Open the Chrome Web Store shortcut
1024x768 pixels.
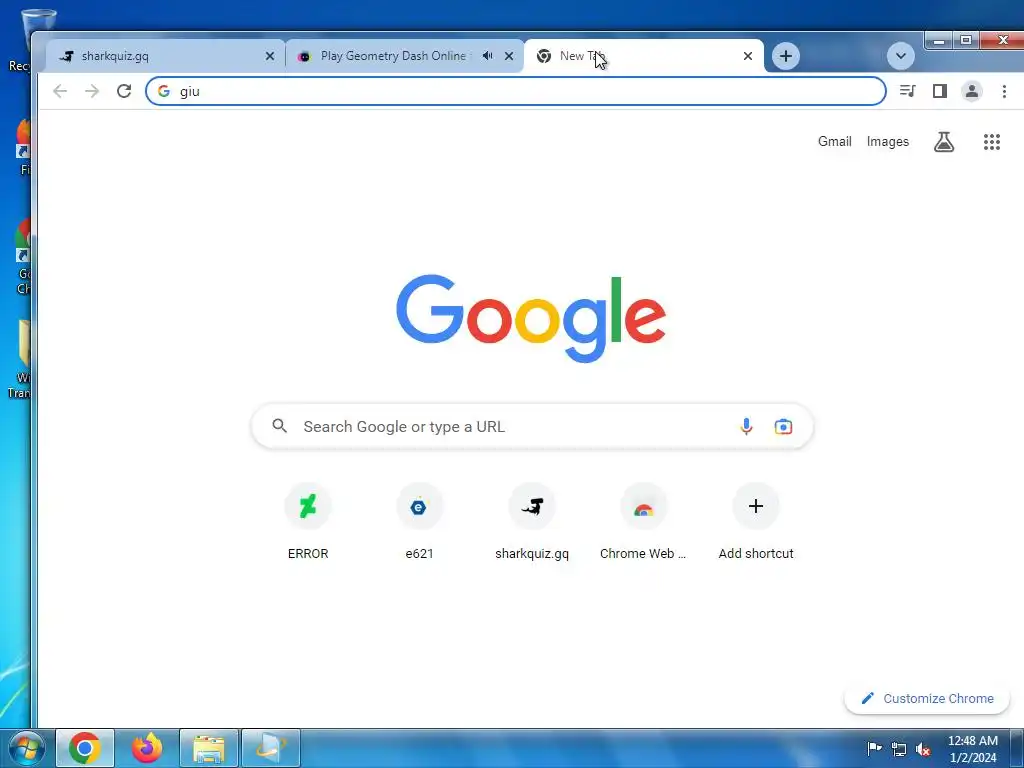643,522
